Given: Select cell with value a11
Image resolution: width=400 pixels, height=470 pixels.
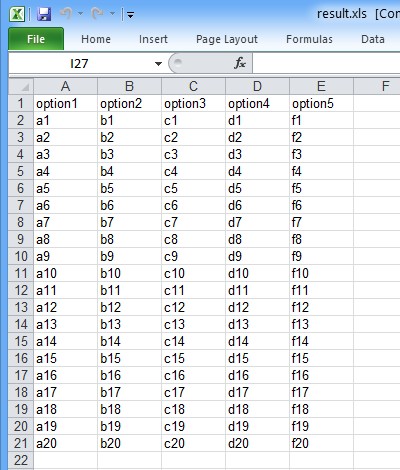Looking at the screenshot, I should 65,290.
